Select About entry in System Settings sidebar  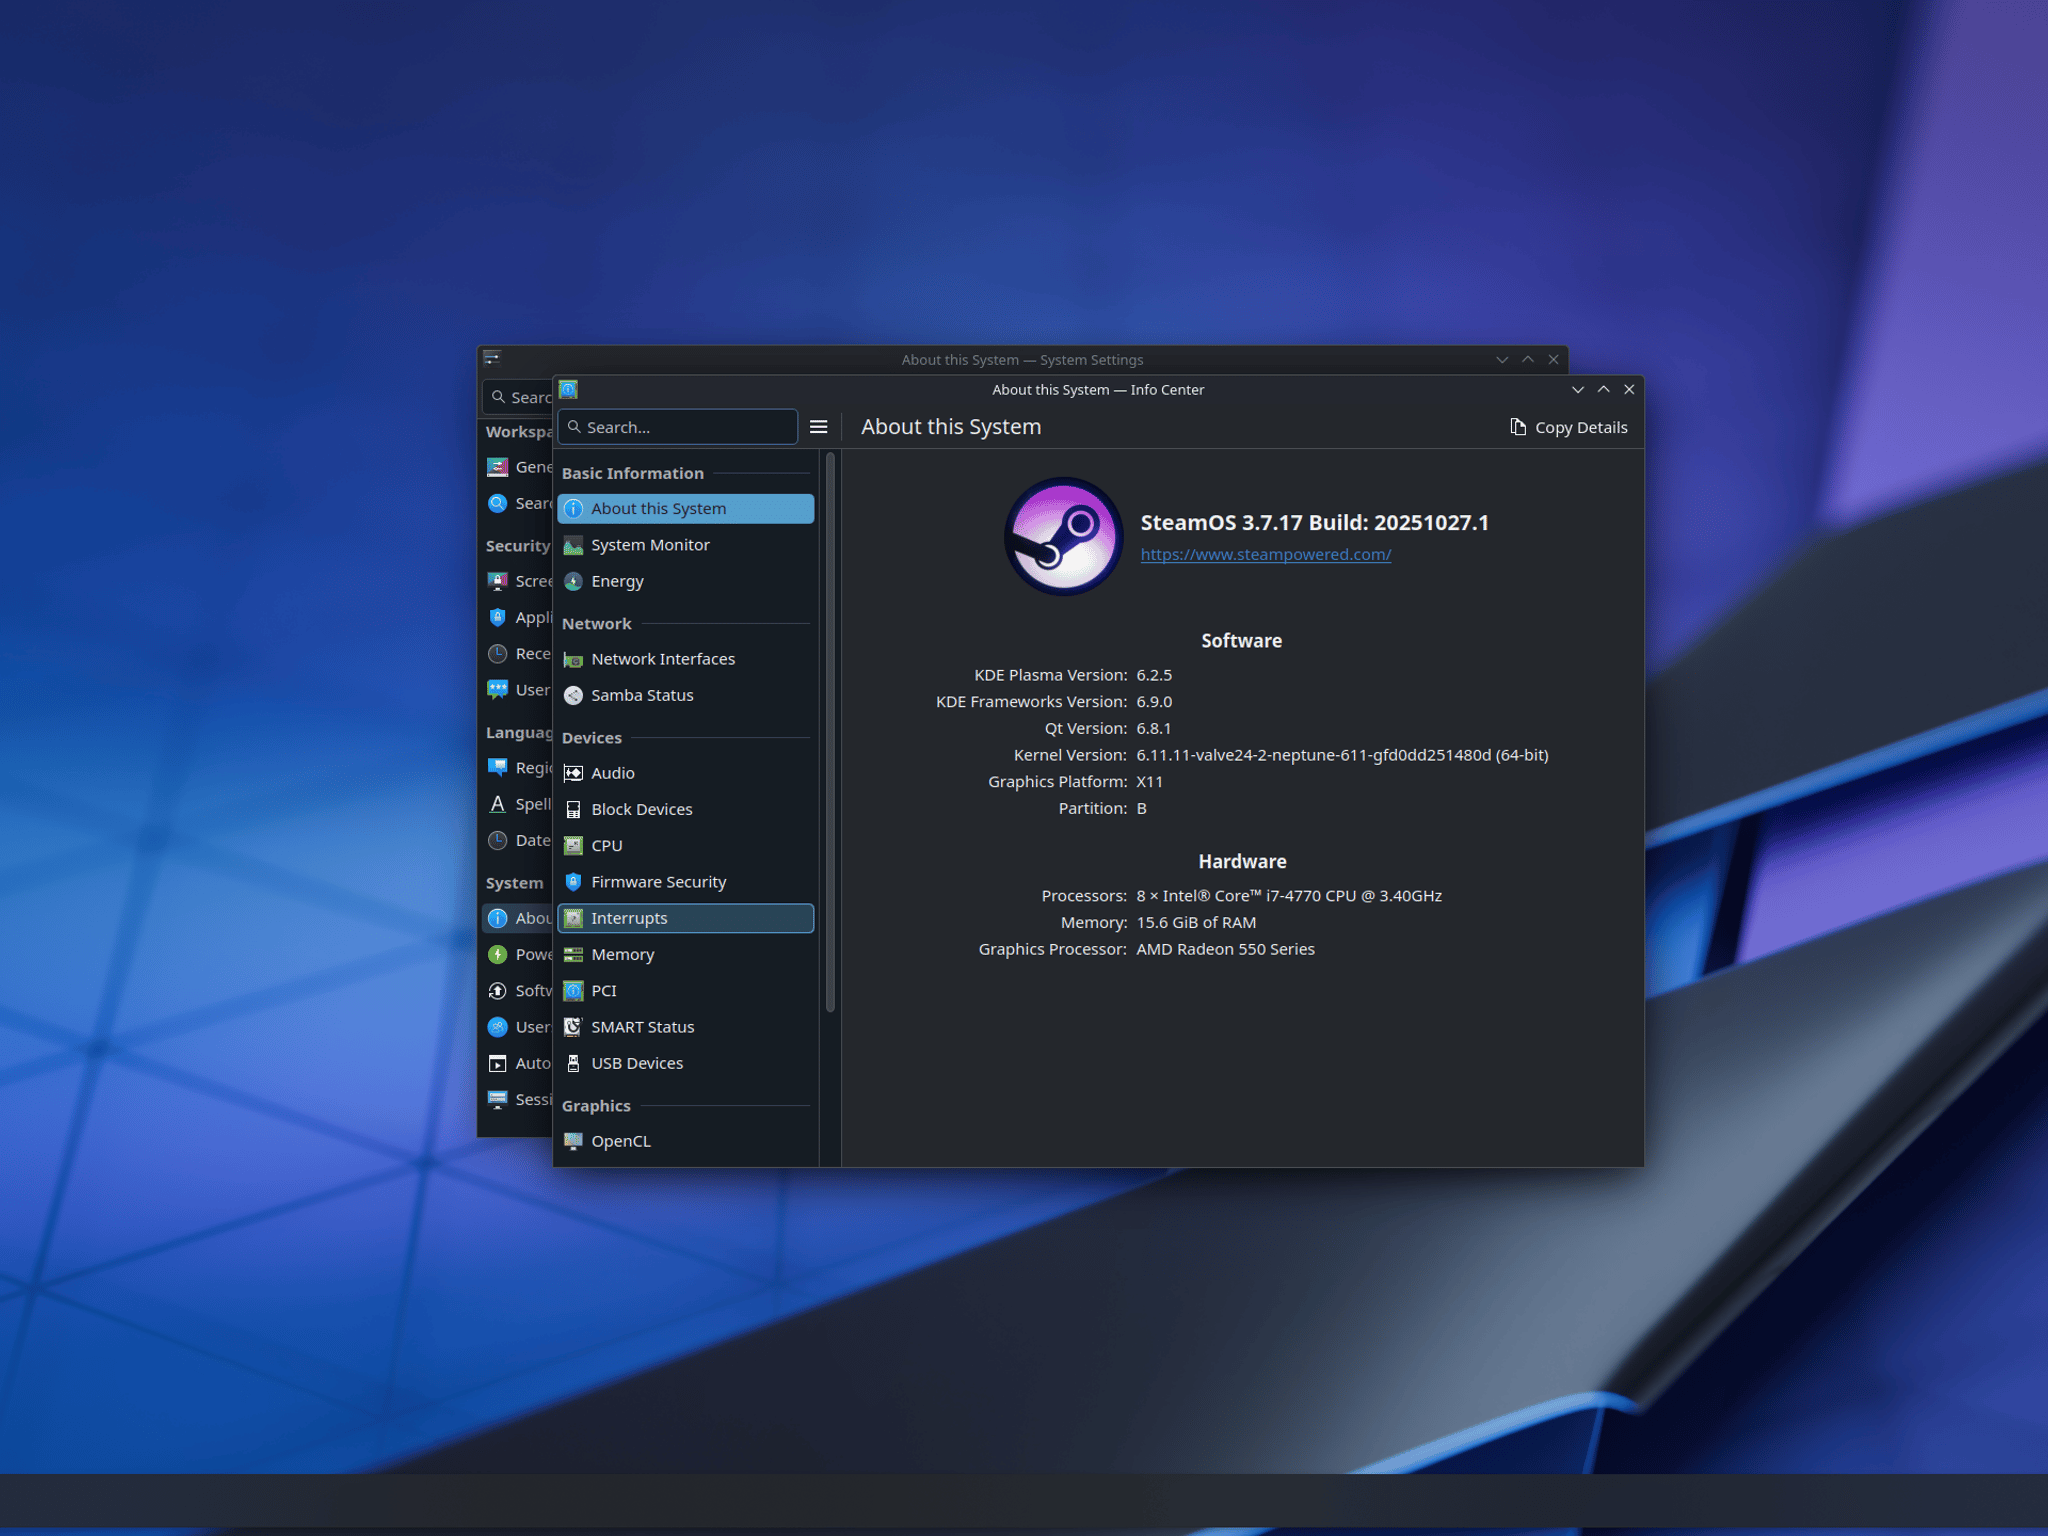click(518, 918)
